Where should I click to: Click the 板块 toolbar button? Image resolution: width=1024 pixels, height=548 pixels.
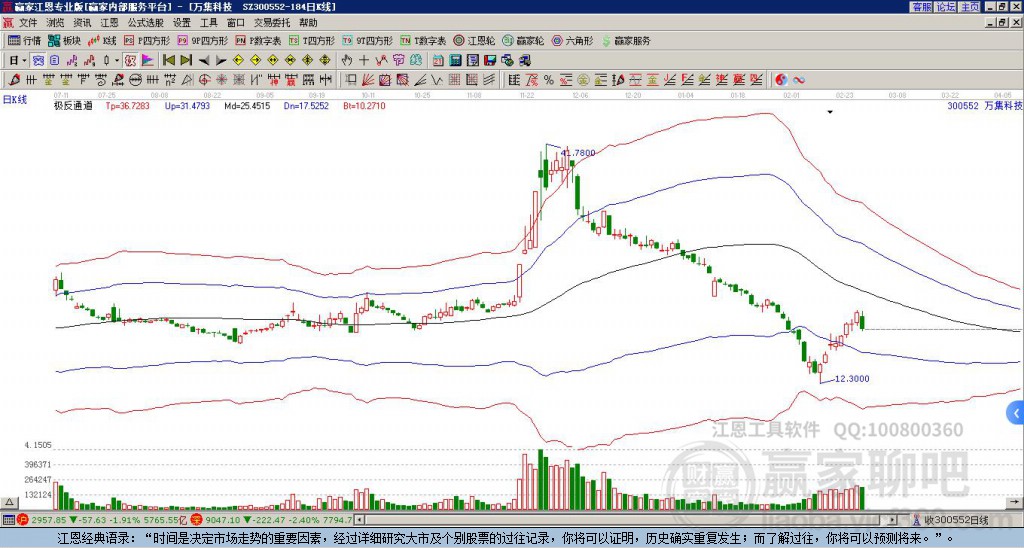[65, 41]
